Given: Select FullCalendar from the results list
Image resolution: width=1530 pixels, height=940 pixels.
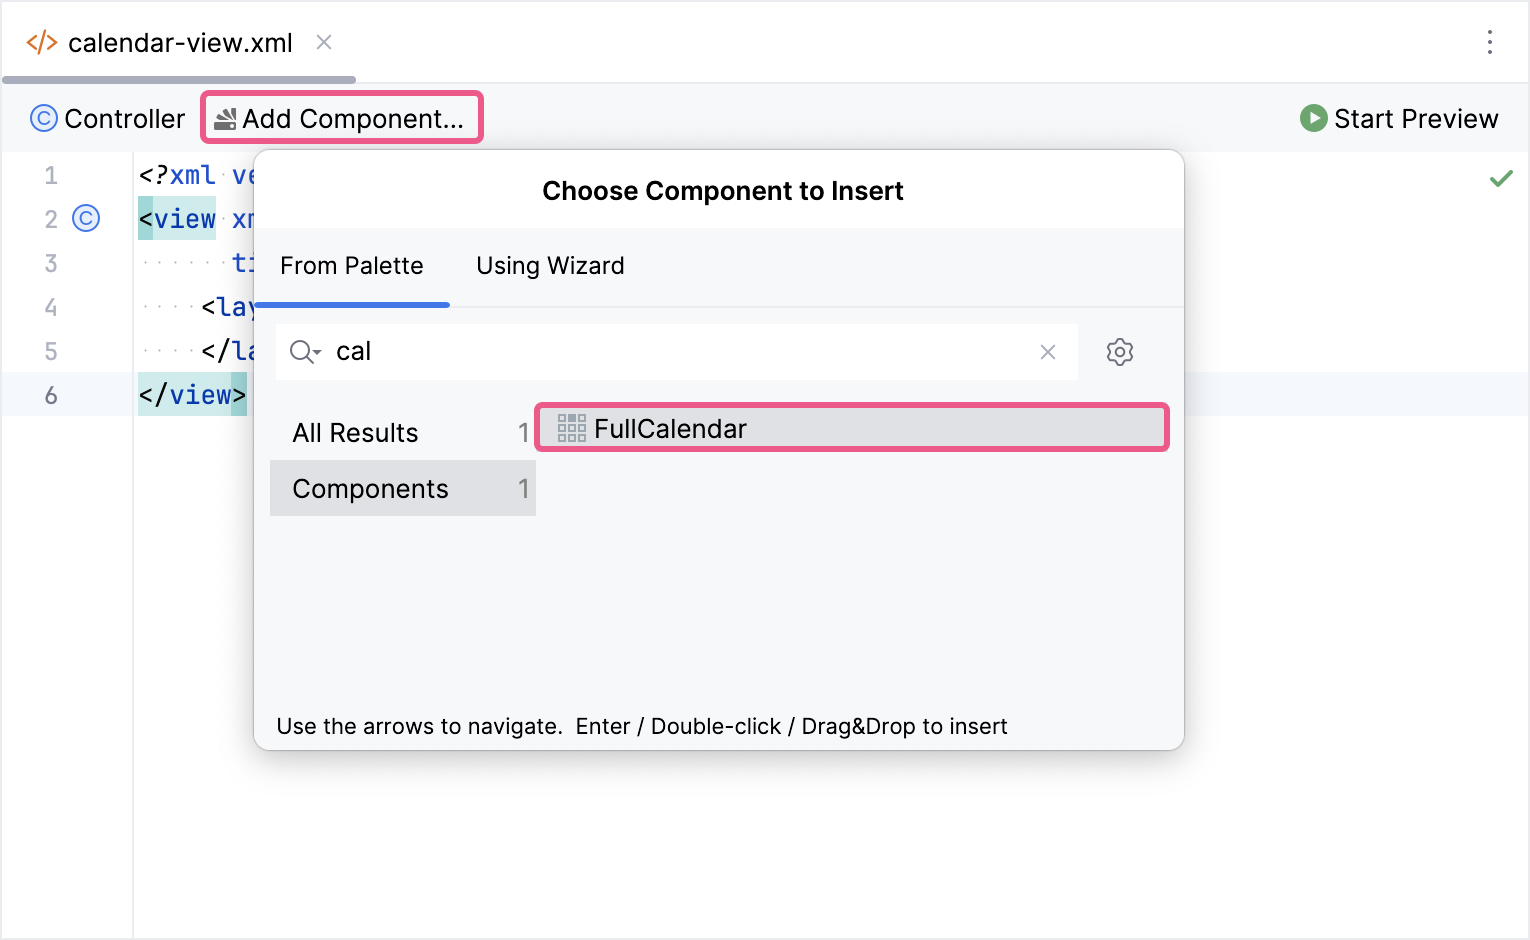Looking at the screenshot, I should [670, 428].
